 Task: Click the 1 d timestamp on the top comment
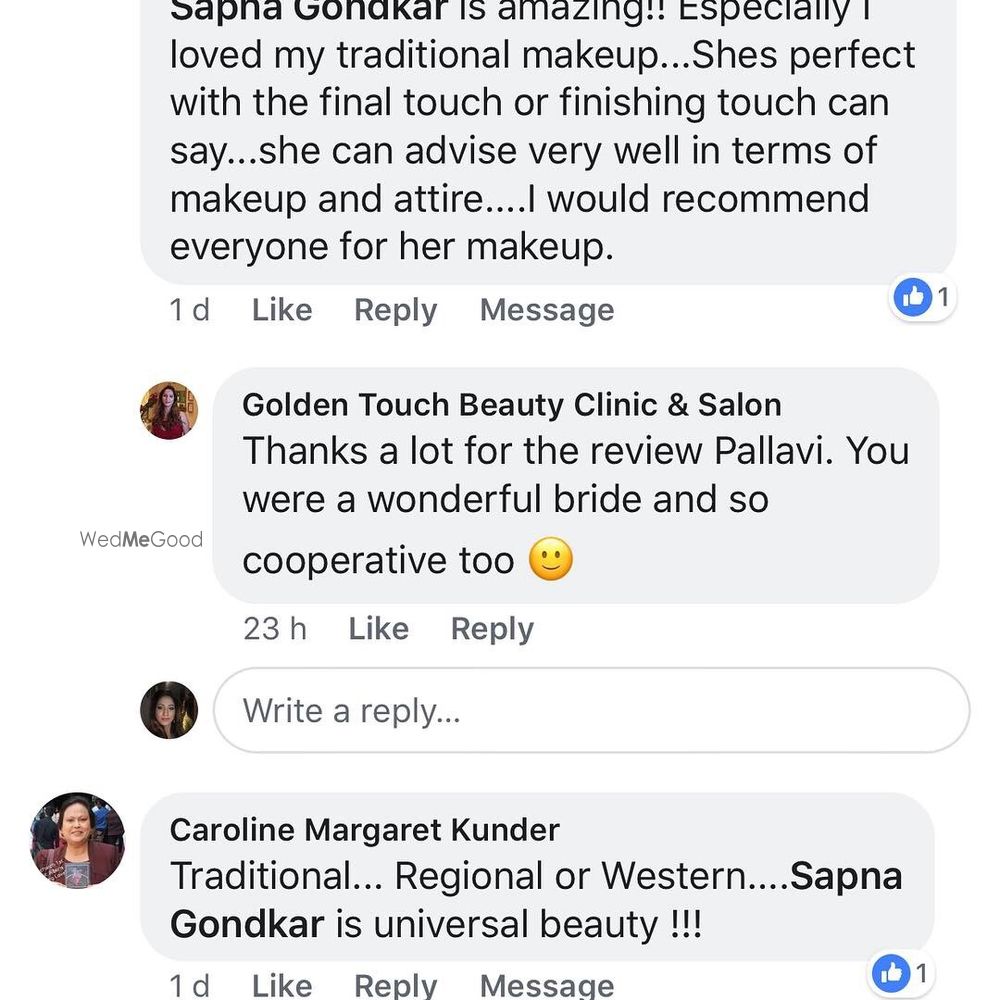point(190,310)
